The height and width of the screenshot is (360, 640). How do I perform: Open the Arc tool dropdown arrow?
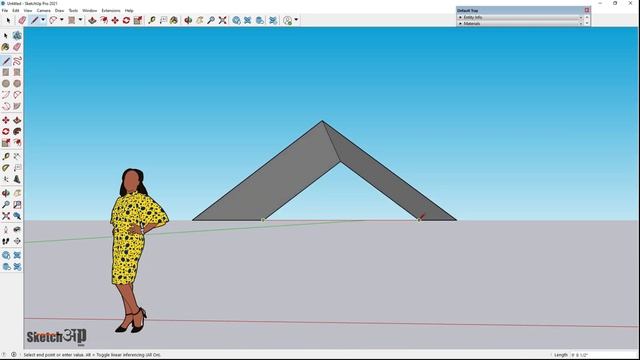pos(62,20)
